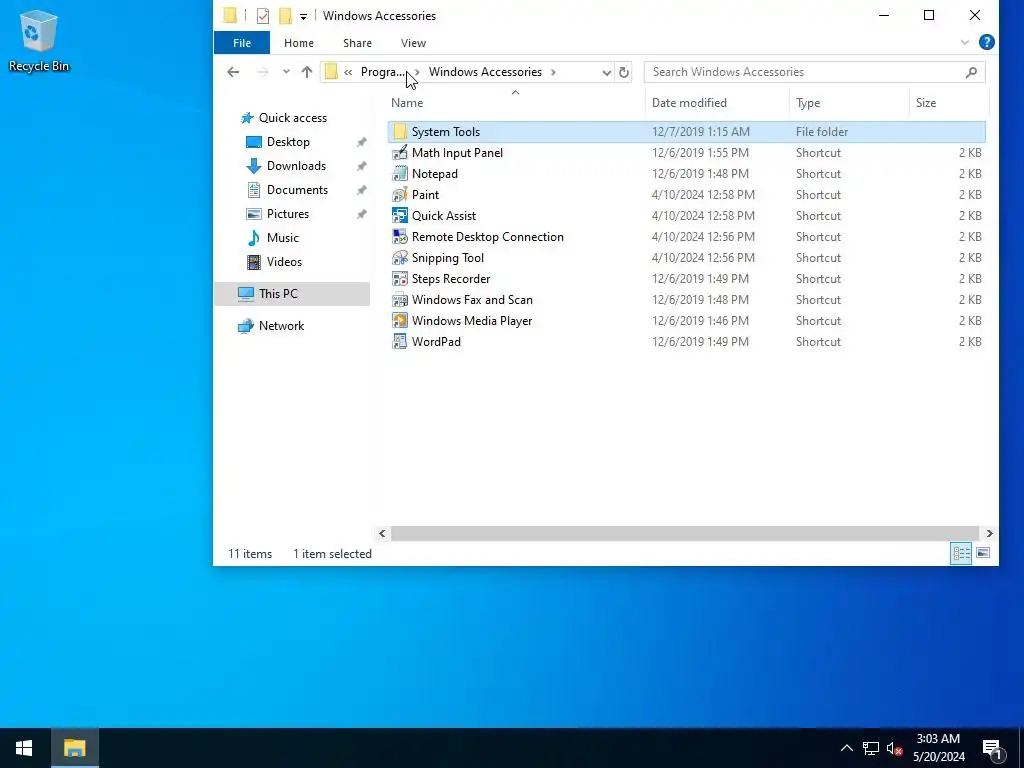Click the "4/10/2024 12:58 PM" date for Paint
The height and width of the screenshot is (768, 1024).
click(703, 195)
